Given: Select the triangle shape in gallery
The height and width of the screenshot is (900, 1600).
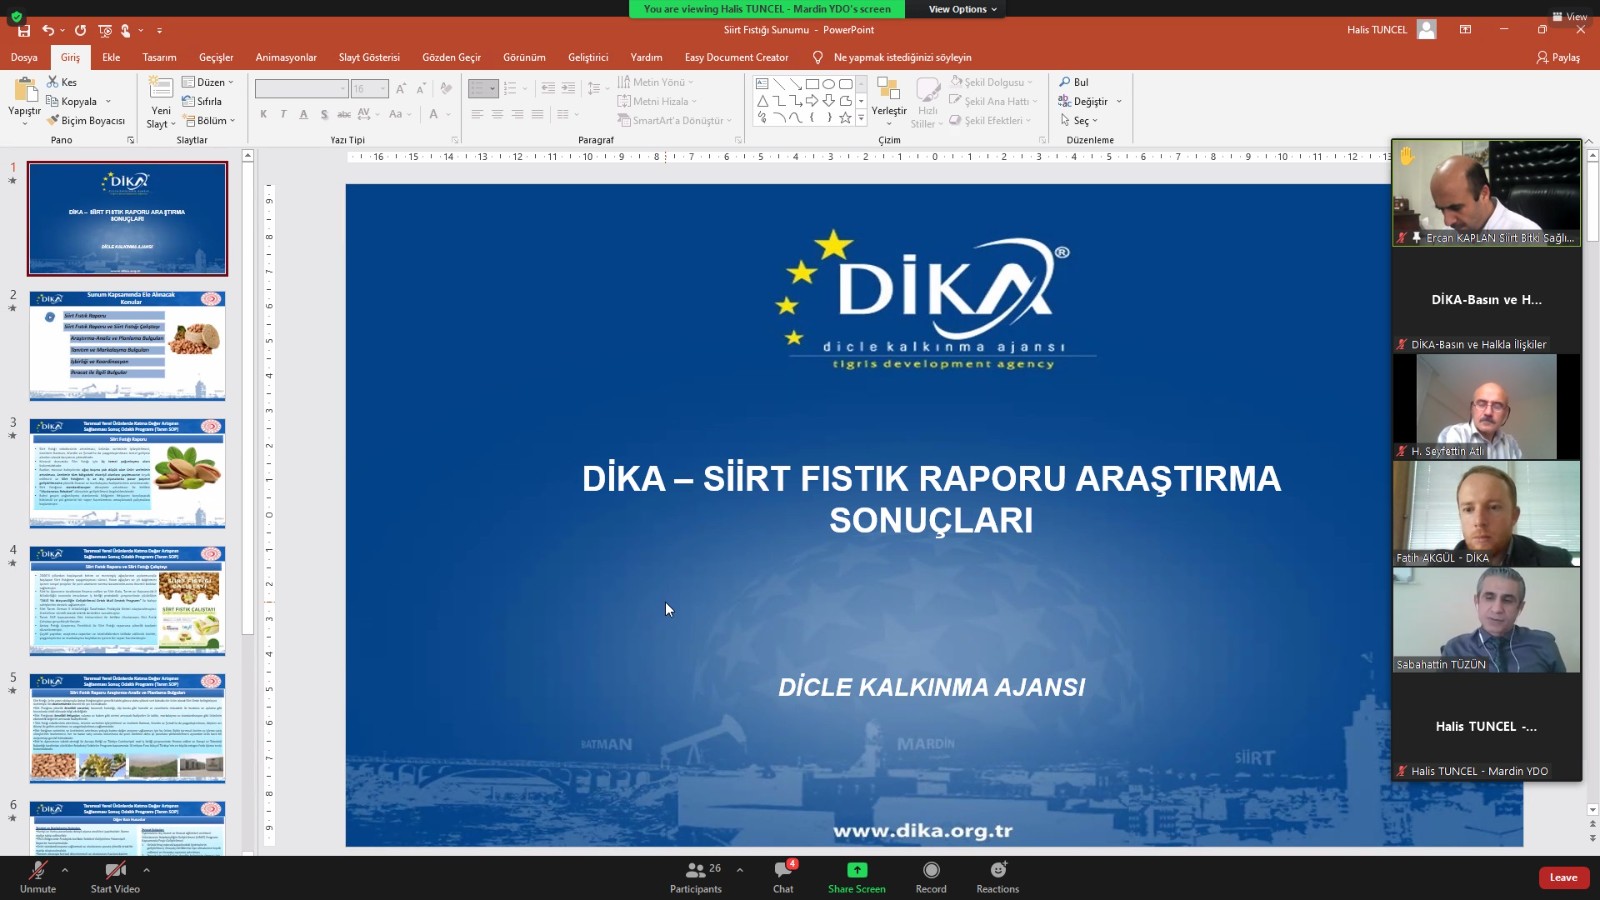Looking at the screenshot, I should [762, 101].
